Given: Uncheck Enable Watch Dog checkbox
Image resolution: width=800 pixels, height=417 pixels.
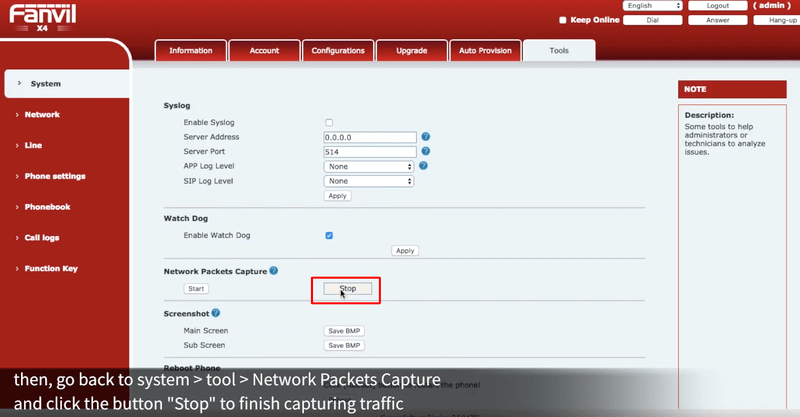Looking at the screenshot, I should point(329,236).
